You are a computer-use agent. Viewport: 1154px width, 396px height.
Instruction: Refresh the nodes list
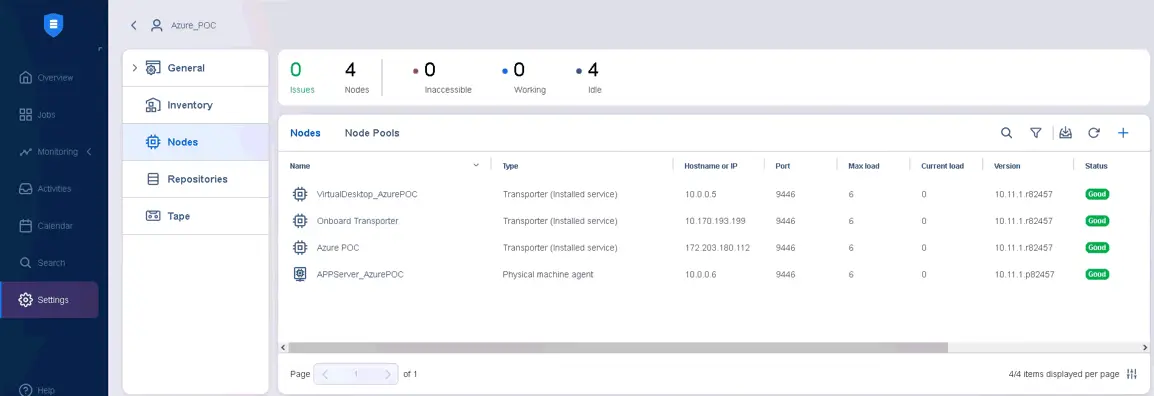click(x=1094, y=133)
